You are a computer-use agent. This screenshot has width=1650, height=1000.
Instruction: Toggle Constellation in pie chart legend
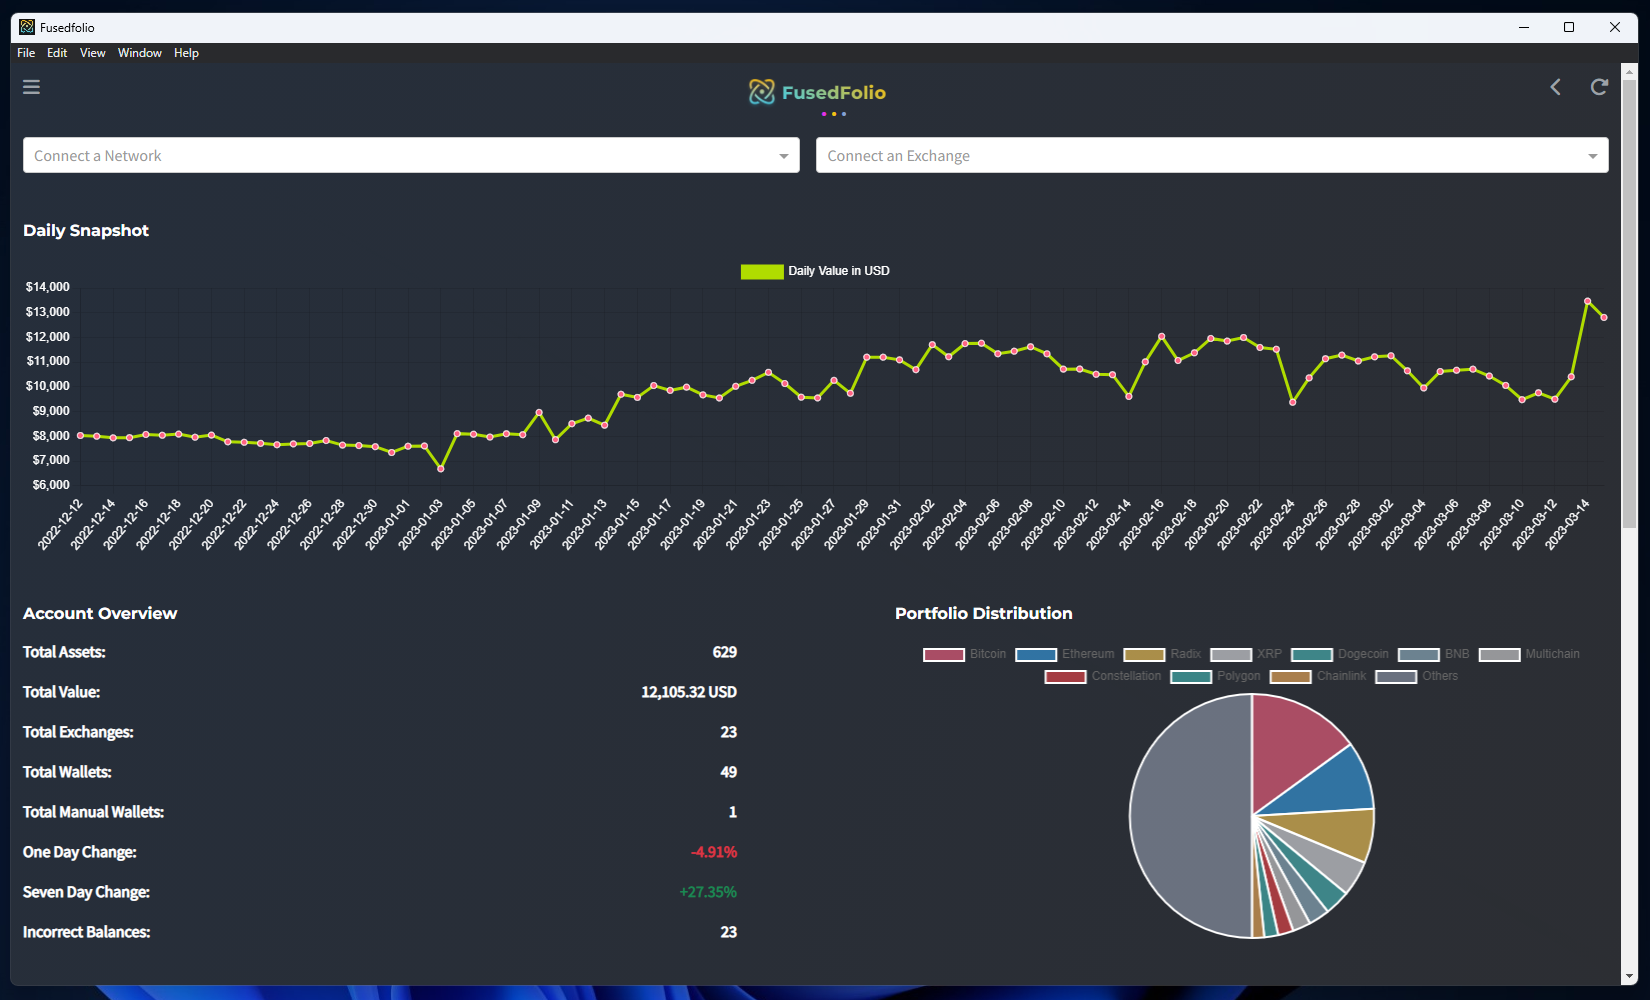pyautogui.click(x=1103, y=676)
